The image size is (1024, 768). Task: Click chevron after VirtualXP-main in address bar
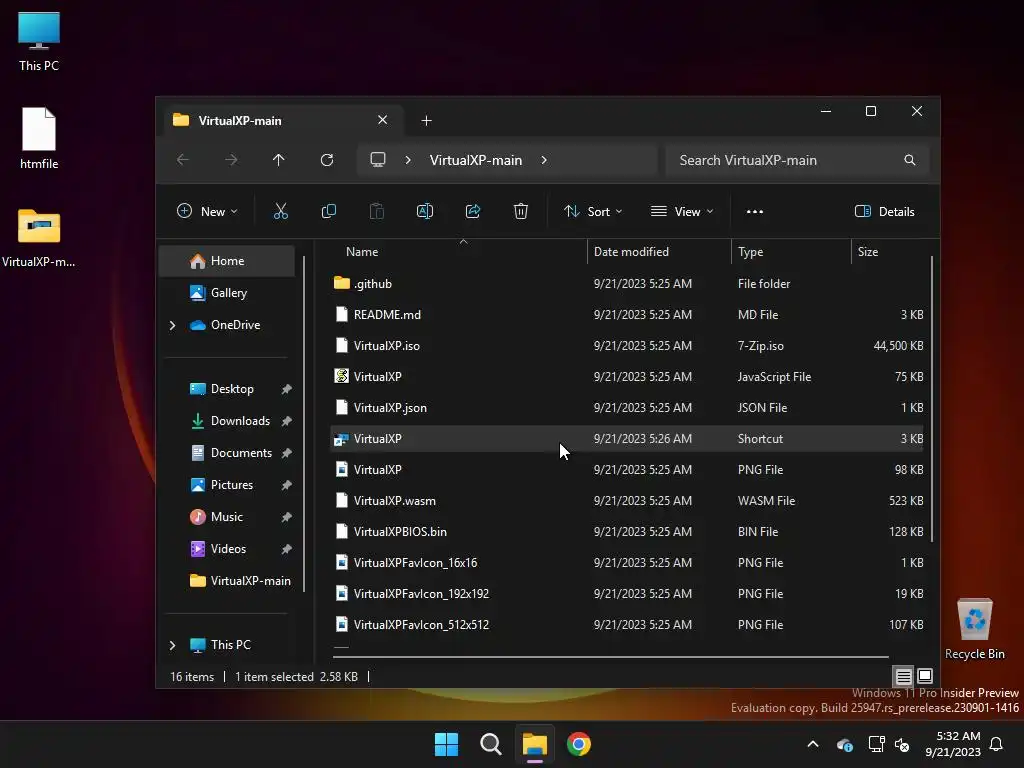544,160
